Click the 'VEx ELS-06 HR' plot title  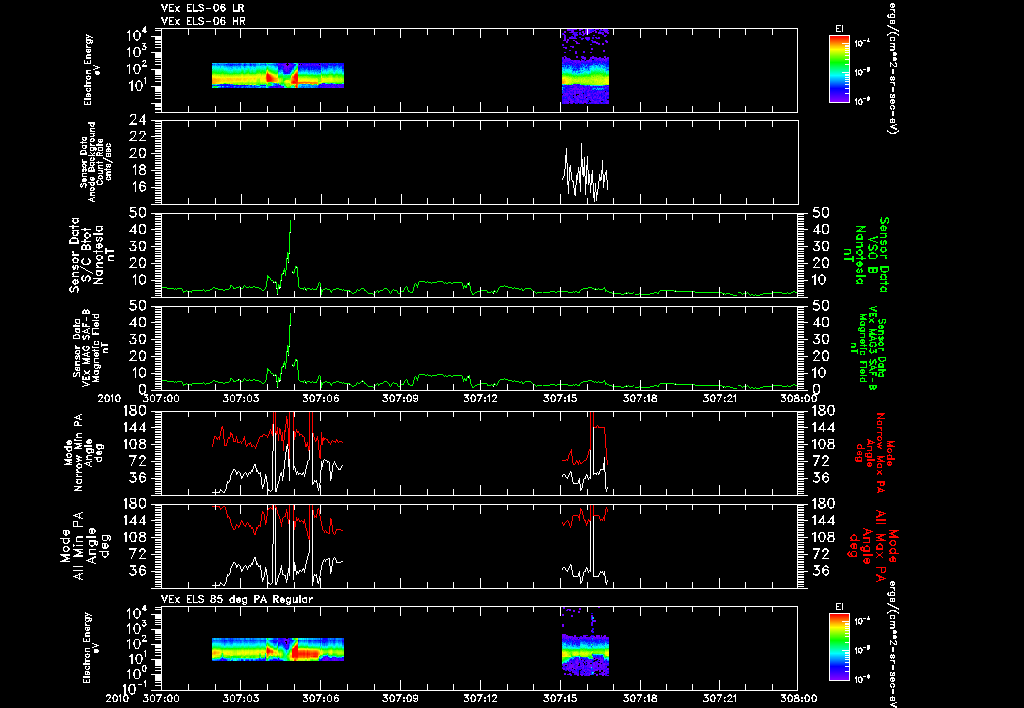point(203,21)
